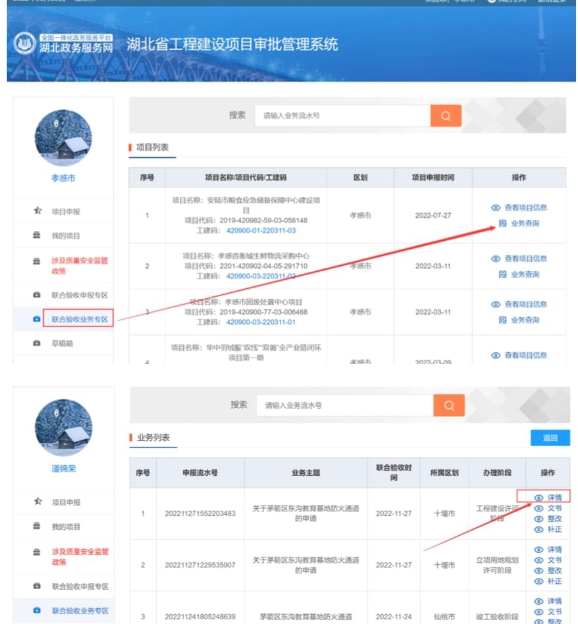Select the 项目列表 tab heading

(x=152, y=147)
